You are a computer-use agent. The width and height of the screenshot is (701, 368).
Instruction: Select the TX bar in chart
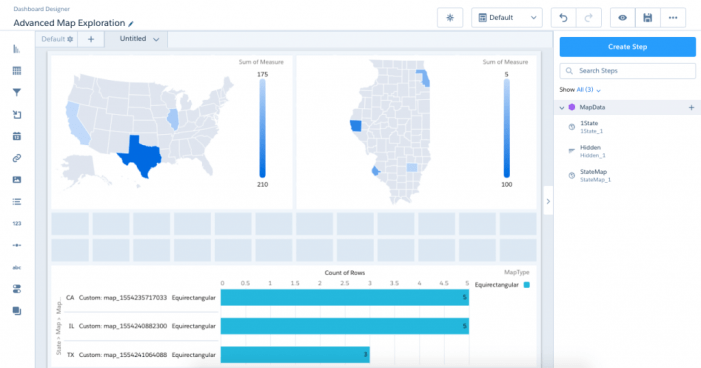click(x=295, y=355)
